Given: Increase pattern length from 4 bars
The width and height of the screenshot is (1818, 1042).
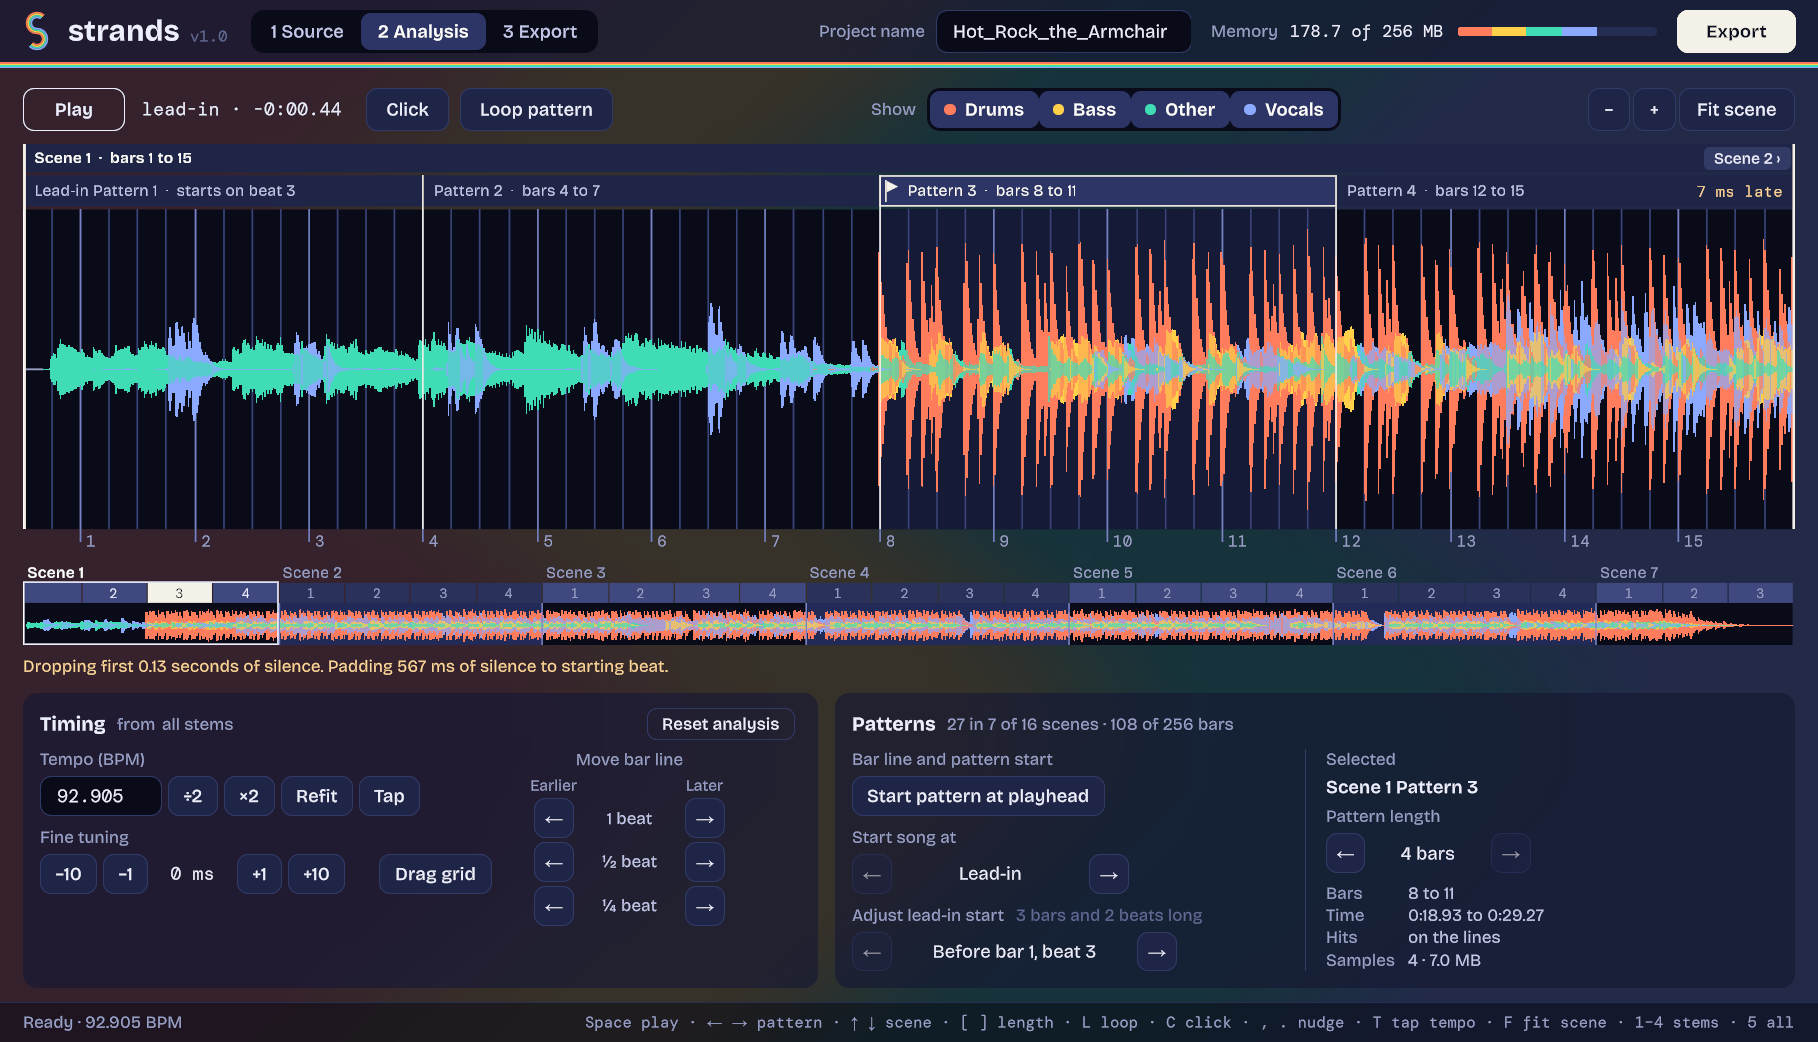Looking at the screenshot, I should (1511, 854).
